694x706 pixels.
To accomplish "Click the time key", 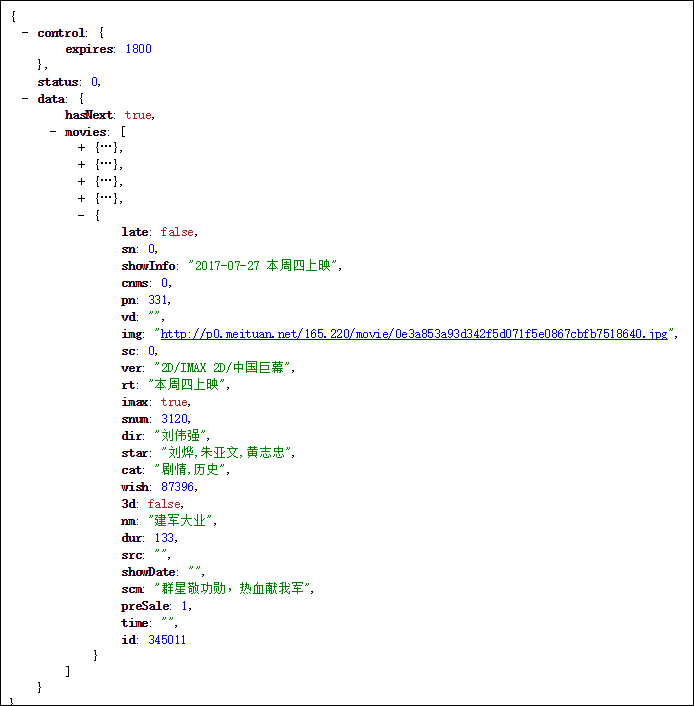I will (x=135, y=623).
